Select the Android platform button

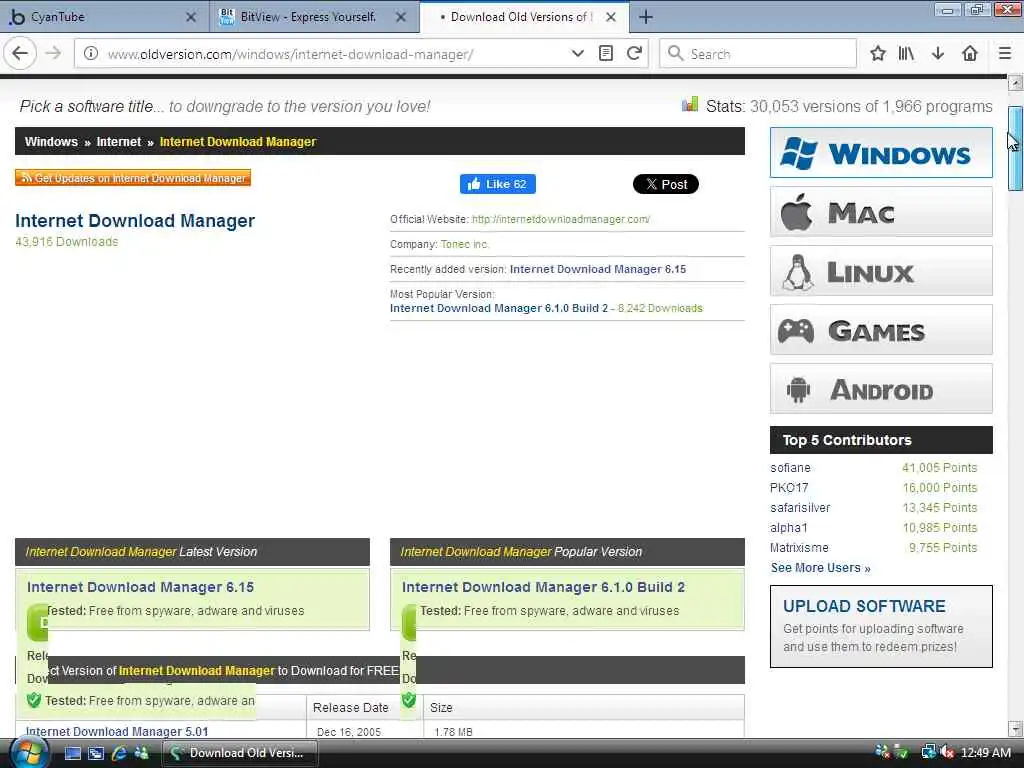point(881,389)
